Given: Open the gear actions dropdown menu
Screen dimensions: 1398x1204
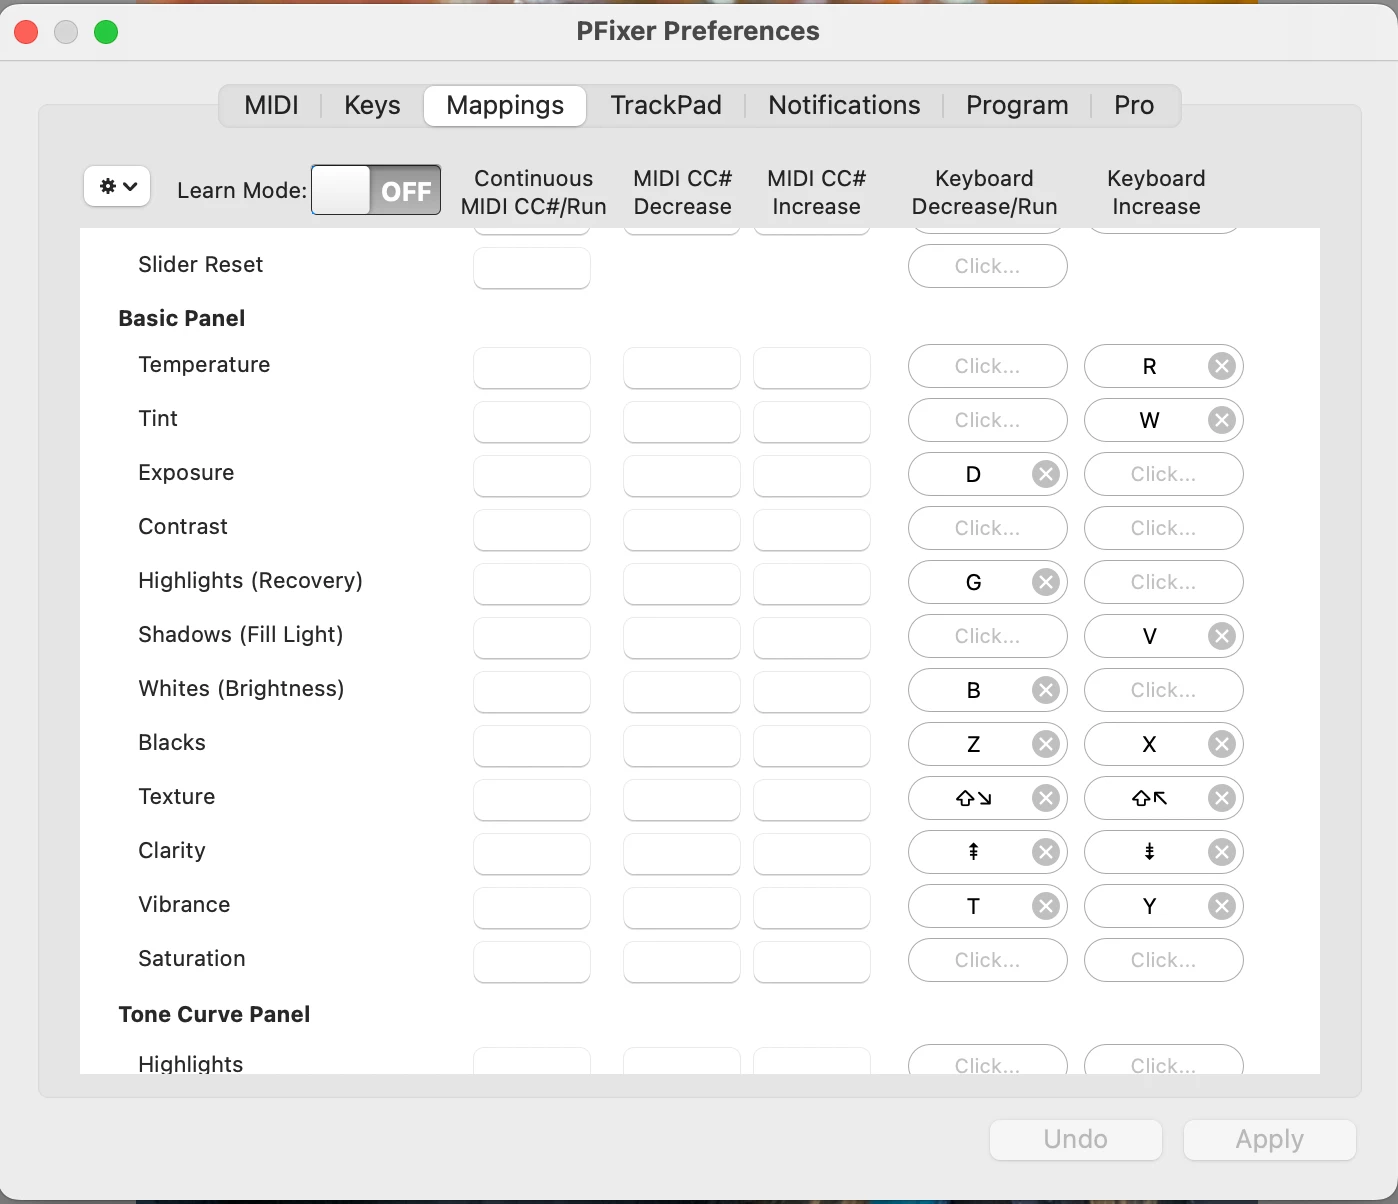Looking at the screenshot, I should [117, 186].
